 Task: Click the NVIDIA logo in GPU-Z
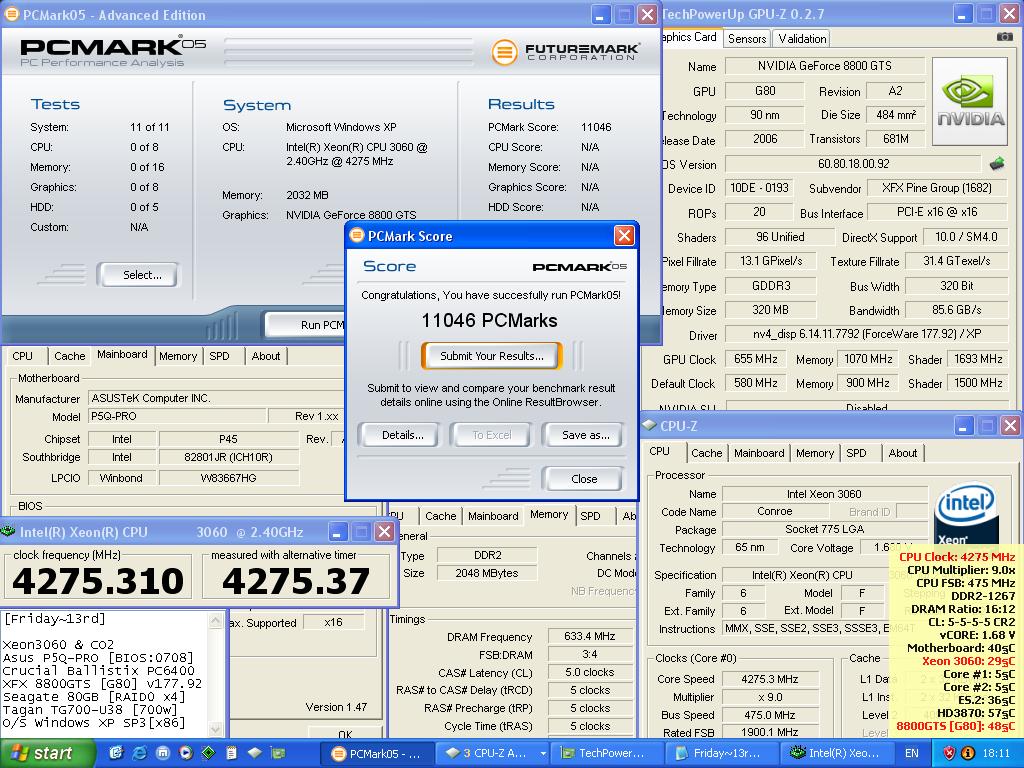pos(970,101)
